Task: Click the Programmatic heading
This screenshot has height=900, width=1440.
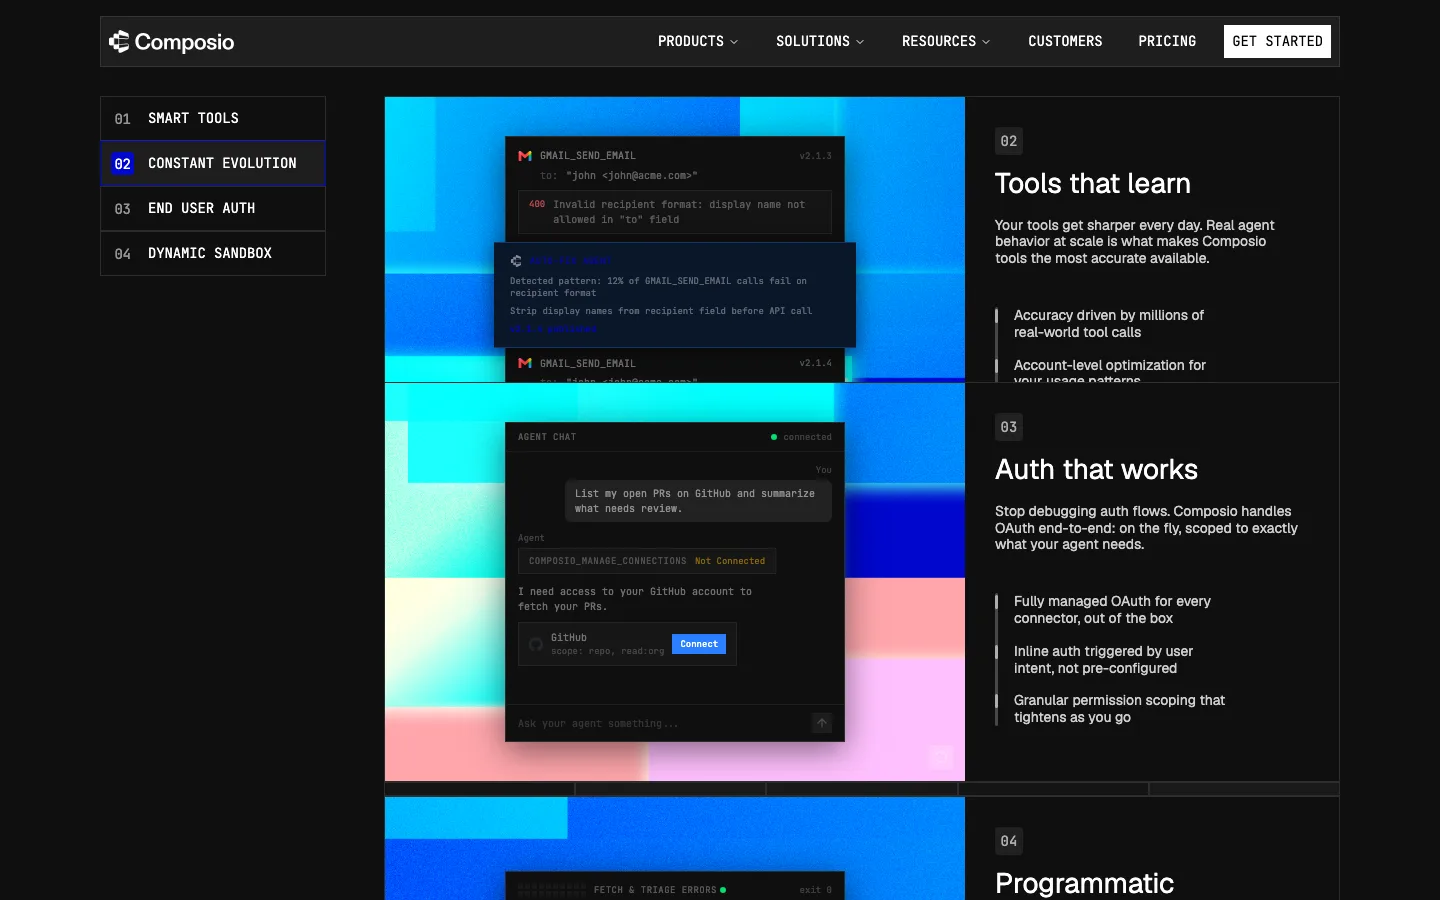Action: 1084,884
